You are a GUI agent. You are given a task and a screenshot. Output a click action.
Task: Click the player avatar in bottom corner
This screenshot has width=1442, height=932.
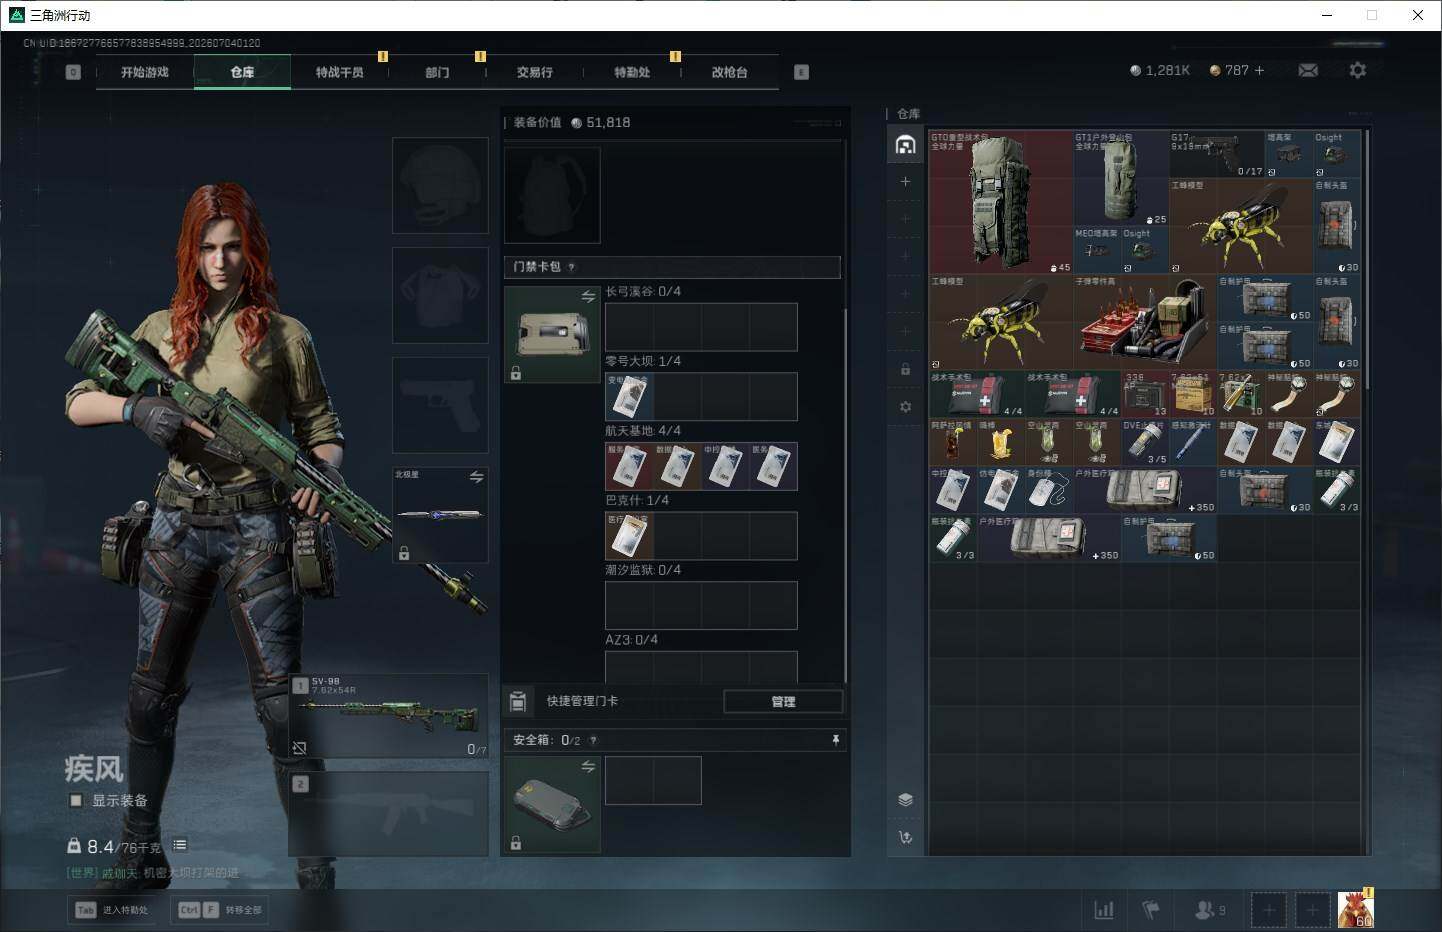pyautogui.click(x=1356, y=909)
